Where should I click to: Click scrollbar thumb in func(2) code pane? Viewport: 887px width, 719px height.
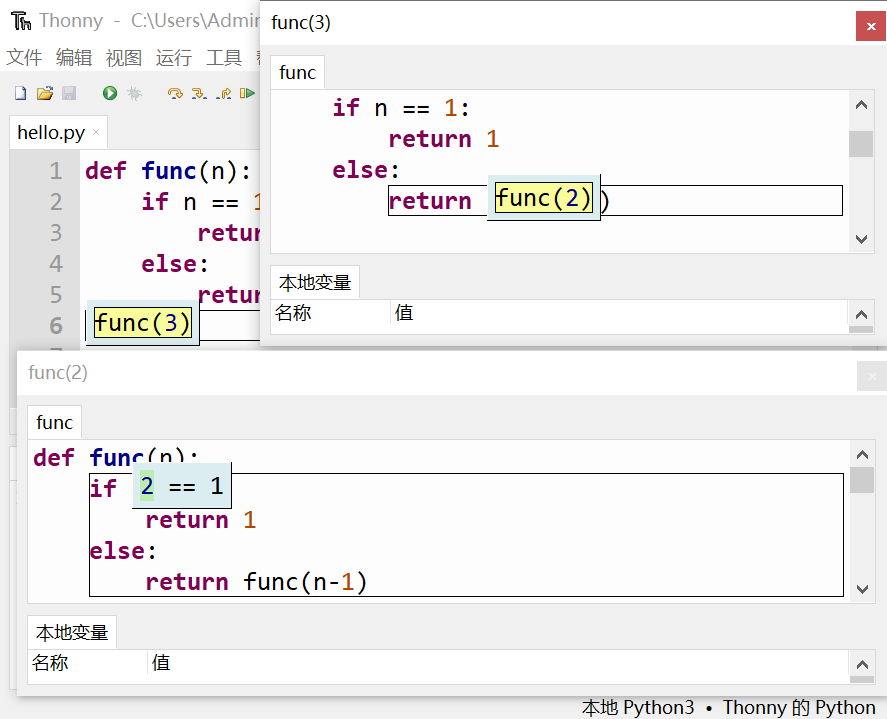point(862,480)
